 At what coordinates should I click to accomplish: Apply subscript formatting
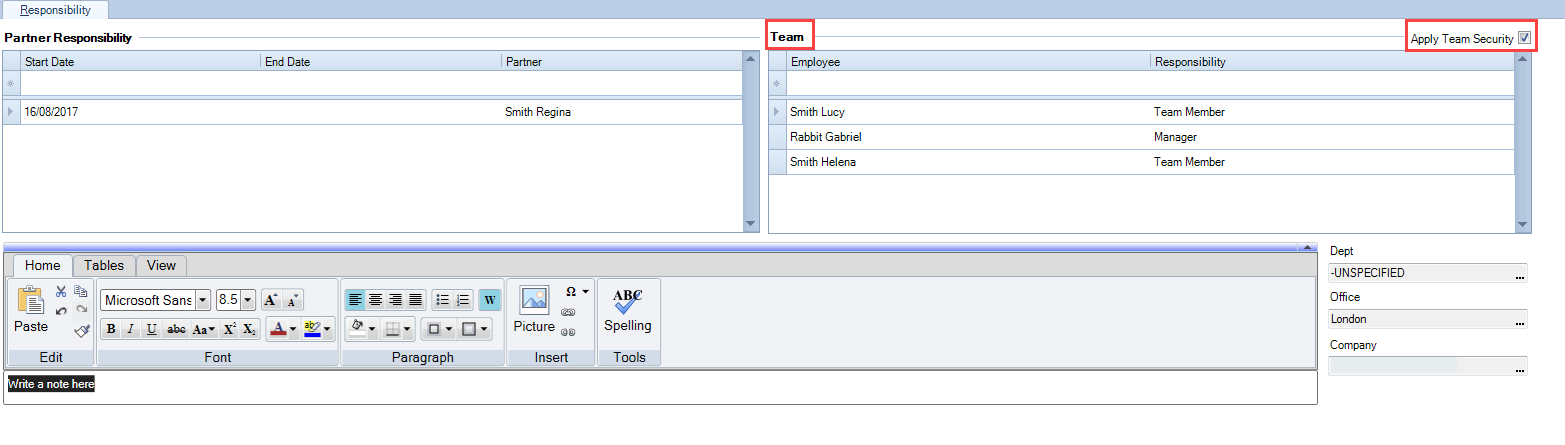[x=249, y=329]
